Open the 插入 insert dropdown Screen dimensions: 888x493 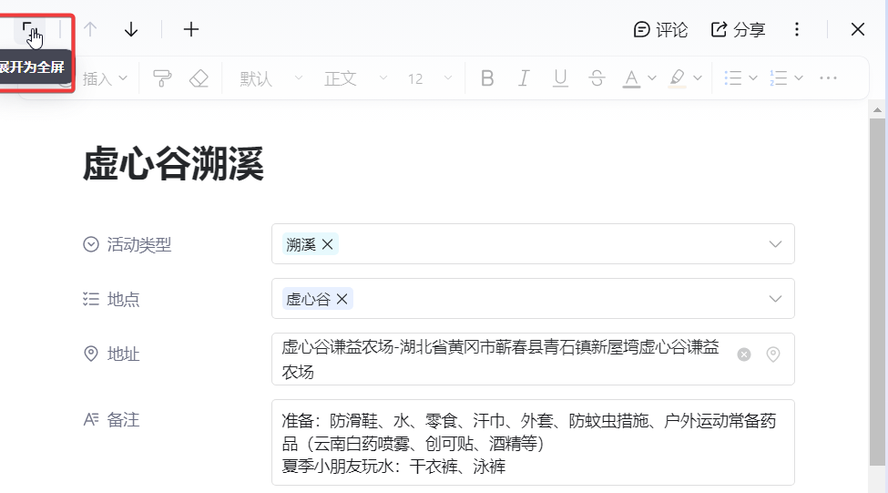click(x=105, y=78)
